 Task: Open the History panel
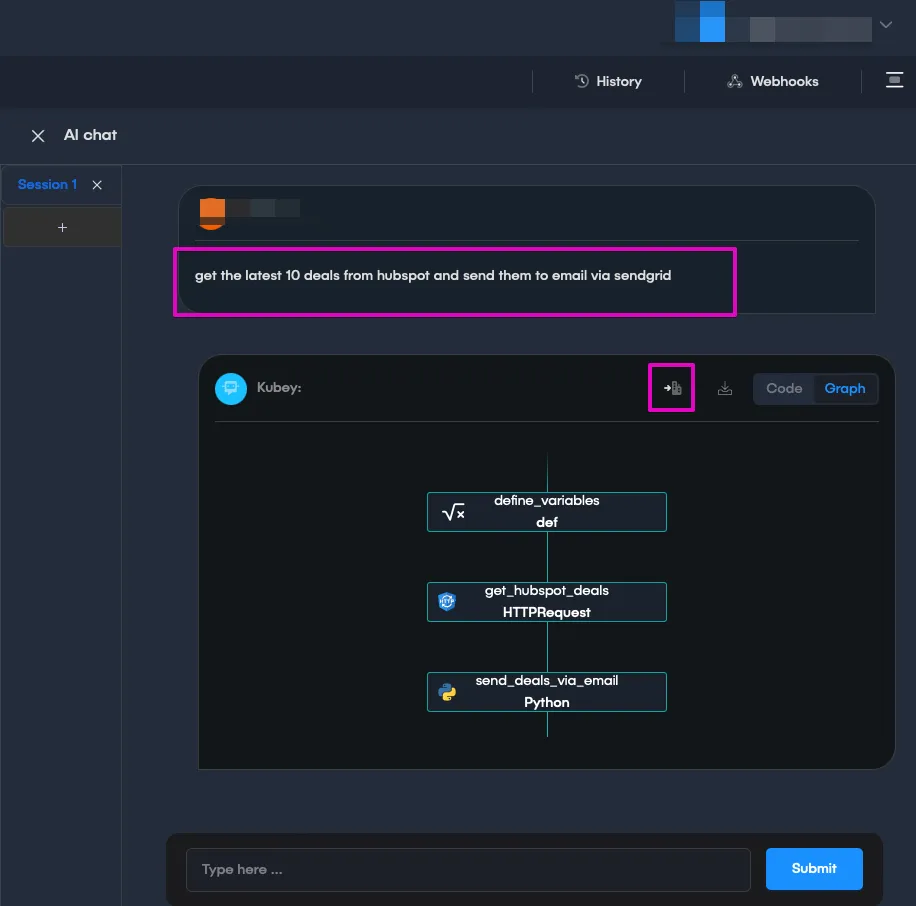608,81
